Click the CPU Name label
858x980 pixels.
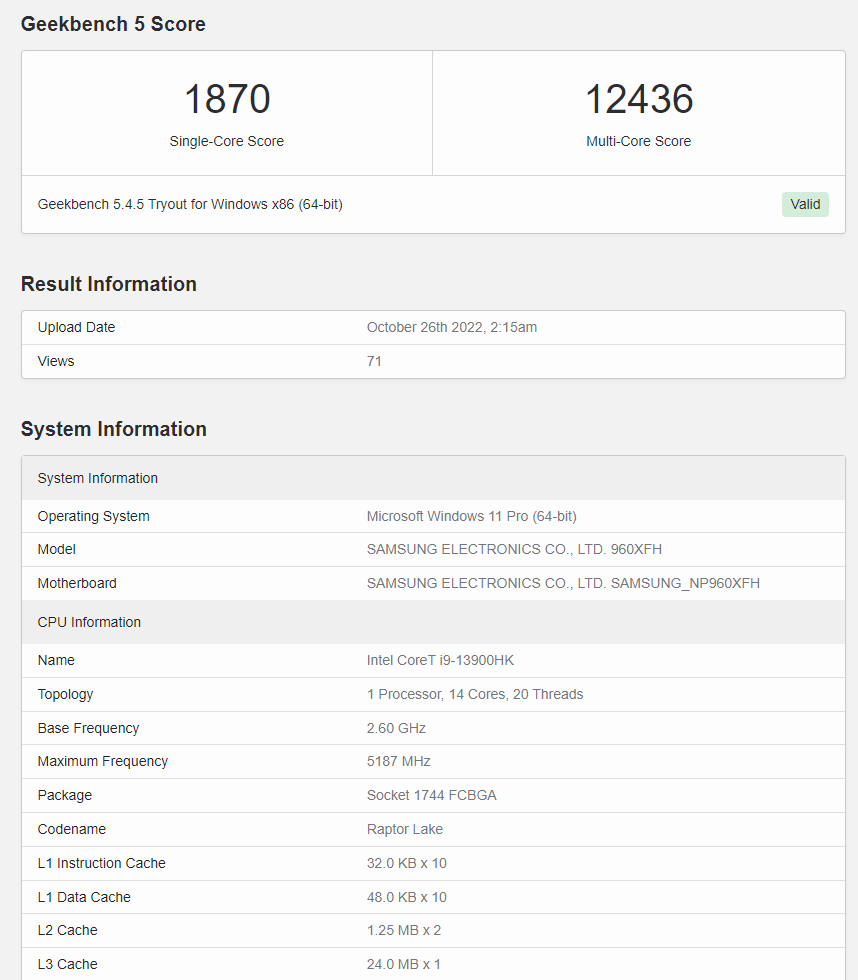tap(56, 661)
